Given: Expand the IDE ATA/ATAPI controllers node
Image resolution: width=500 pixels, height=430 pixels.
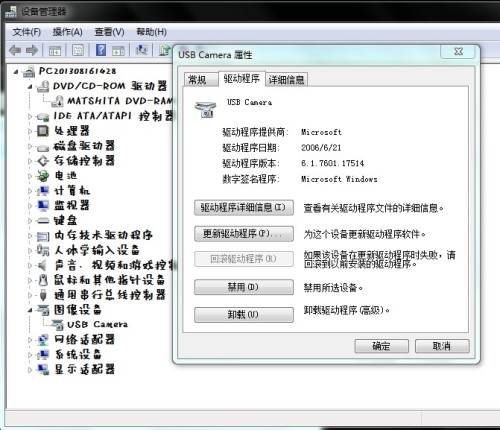Looking at the screenshot, I should point(30,117).
